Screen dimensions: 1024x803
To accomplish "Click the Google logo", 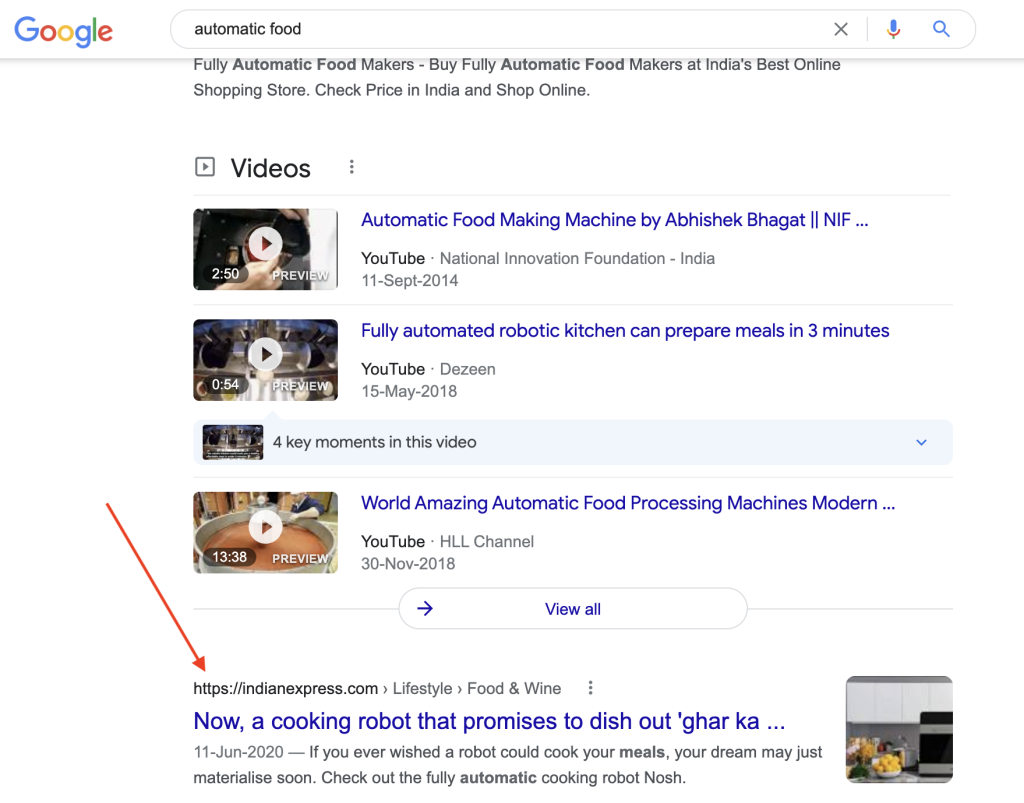I will pyautogui.click(x=63, y=31).
